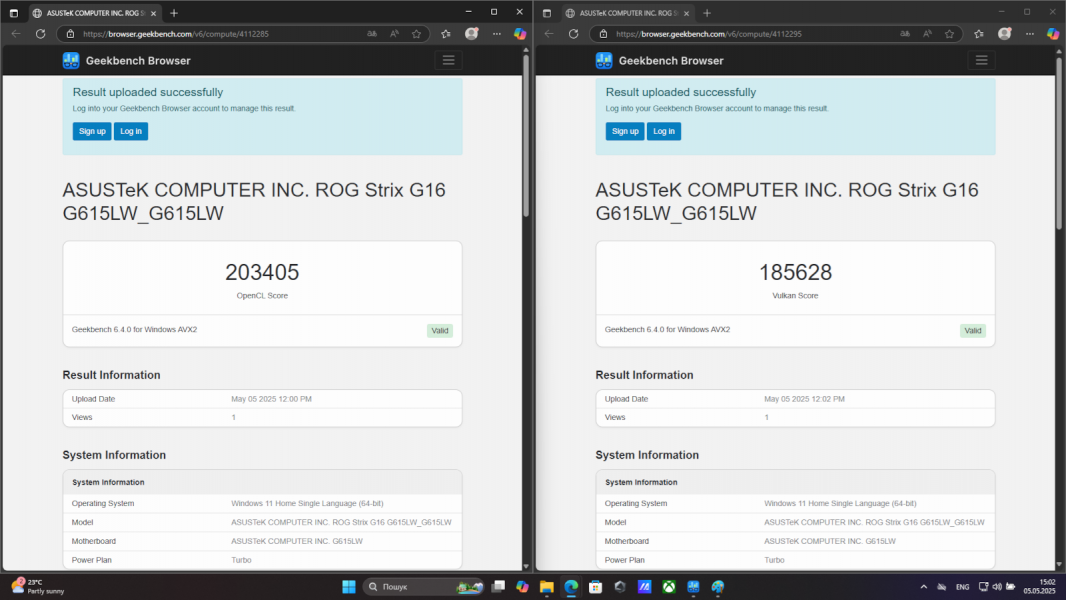Add the right window's page to favorites
This screenshot has height=600, width=1066.
tap(949, 34)
